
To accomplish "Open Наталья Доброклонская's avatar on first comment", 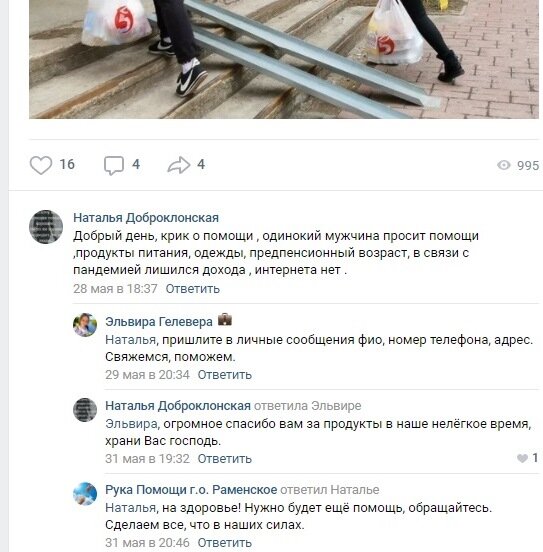I will click(x=46, y=227).
